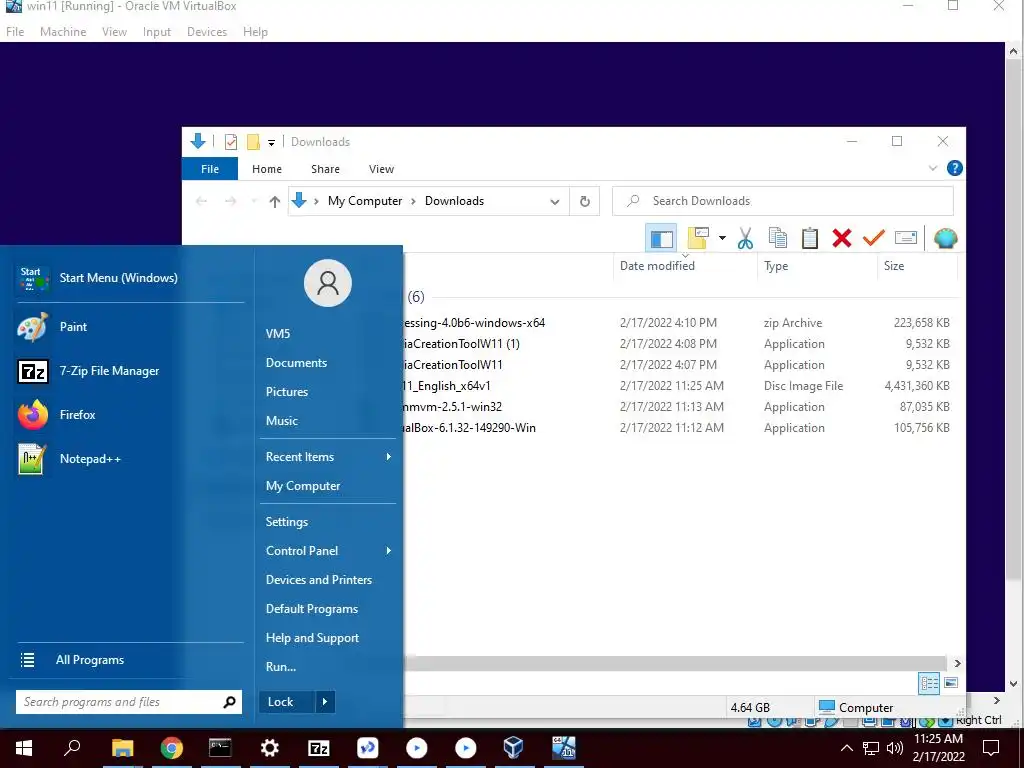Launch Notepad++ from start menu
1024x768 pixels.
(x=129, y=459)
